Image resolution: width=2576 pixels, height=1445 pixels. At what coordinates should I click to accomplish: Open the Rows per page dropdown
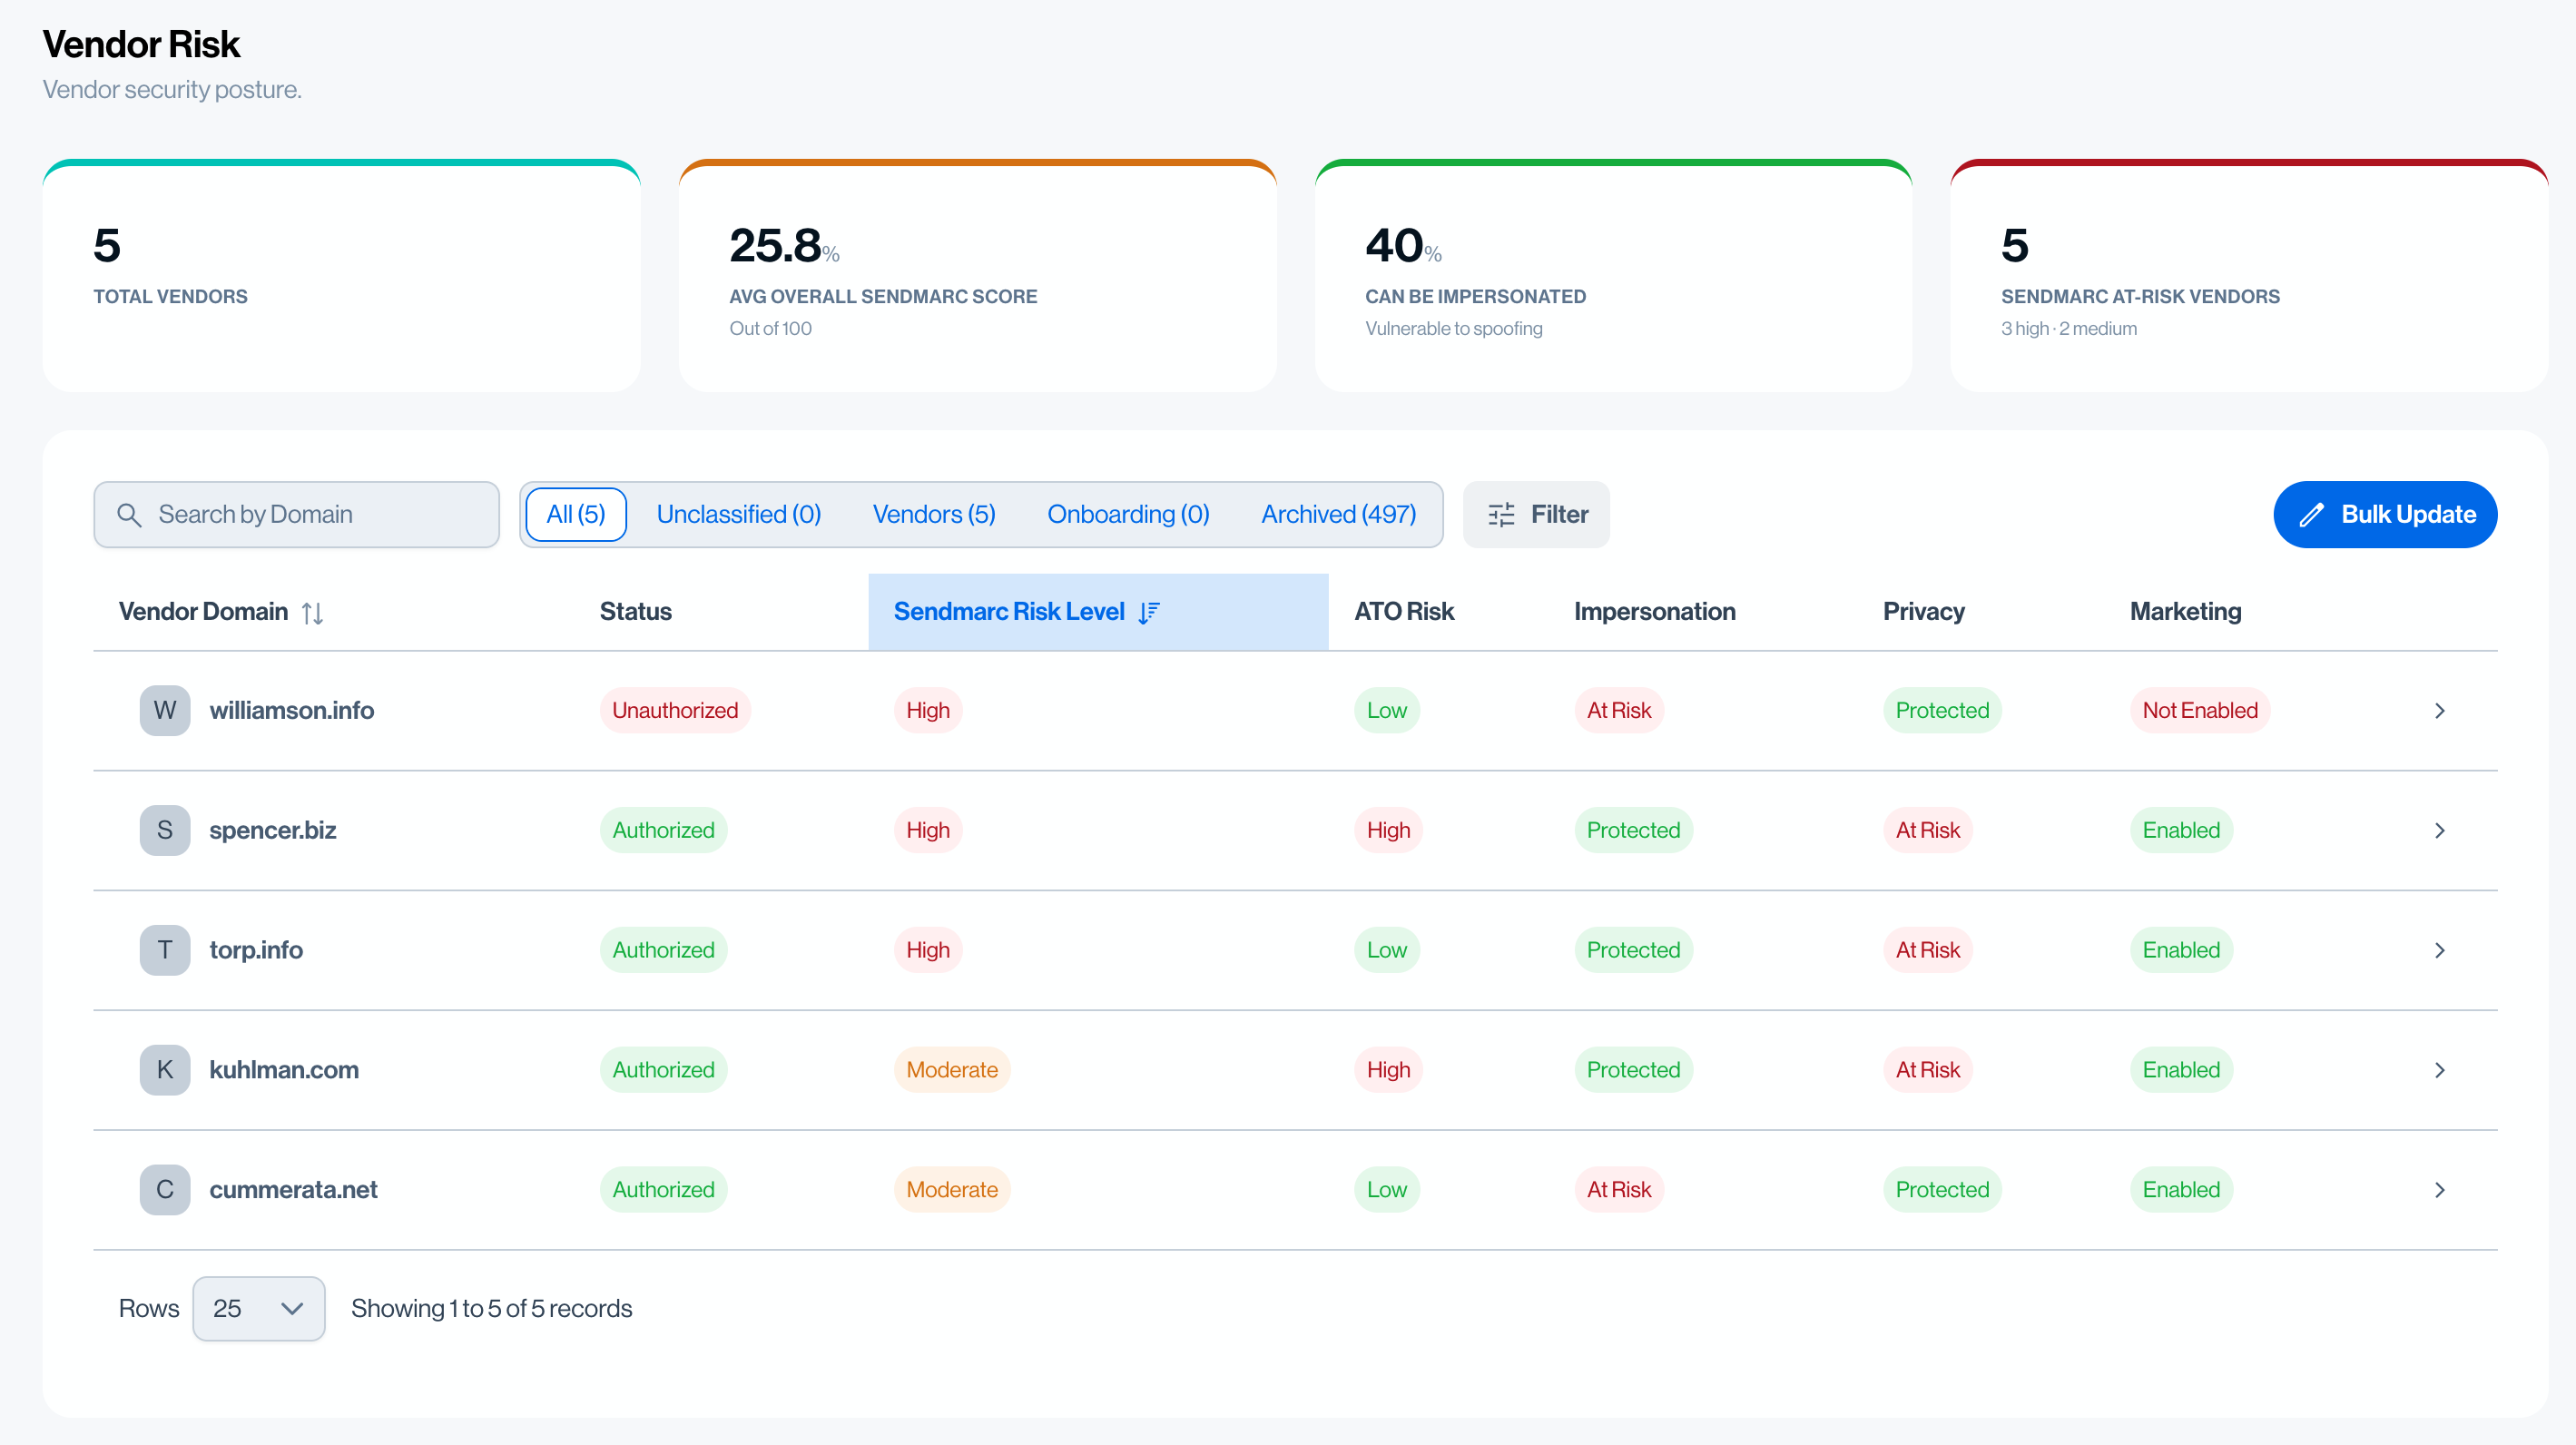tap(259, 1309)
